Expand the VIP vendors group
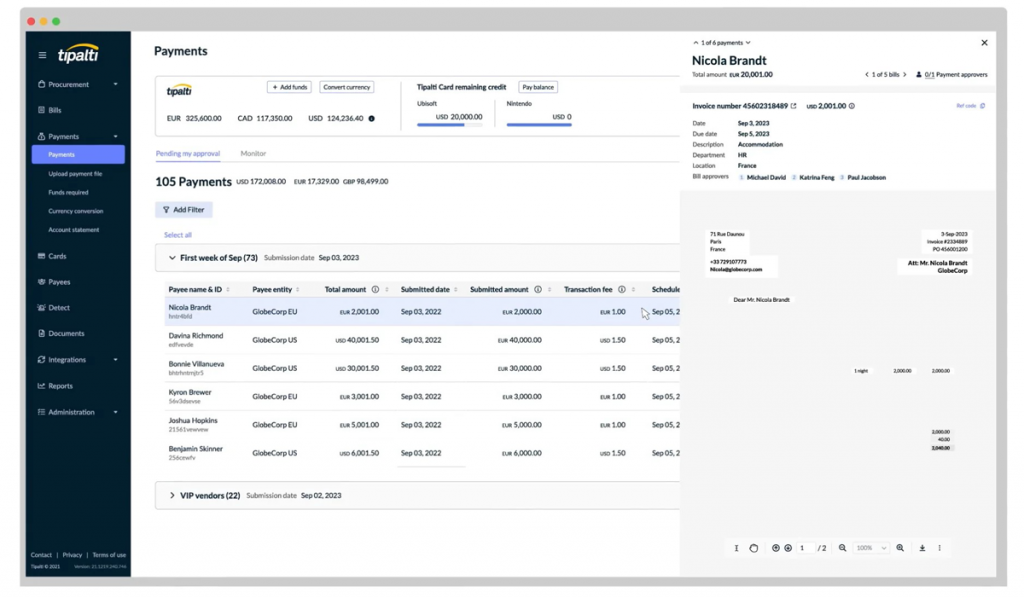The image size is (1024, 597). [x=172, y=496]
